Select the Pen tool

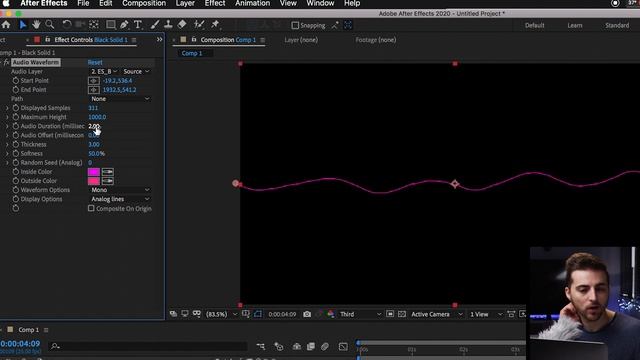pyautogui.click(x=124, y=25)
